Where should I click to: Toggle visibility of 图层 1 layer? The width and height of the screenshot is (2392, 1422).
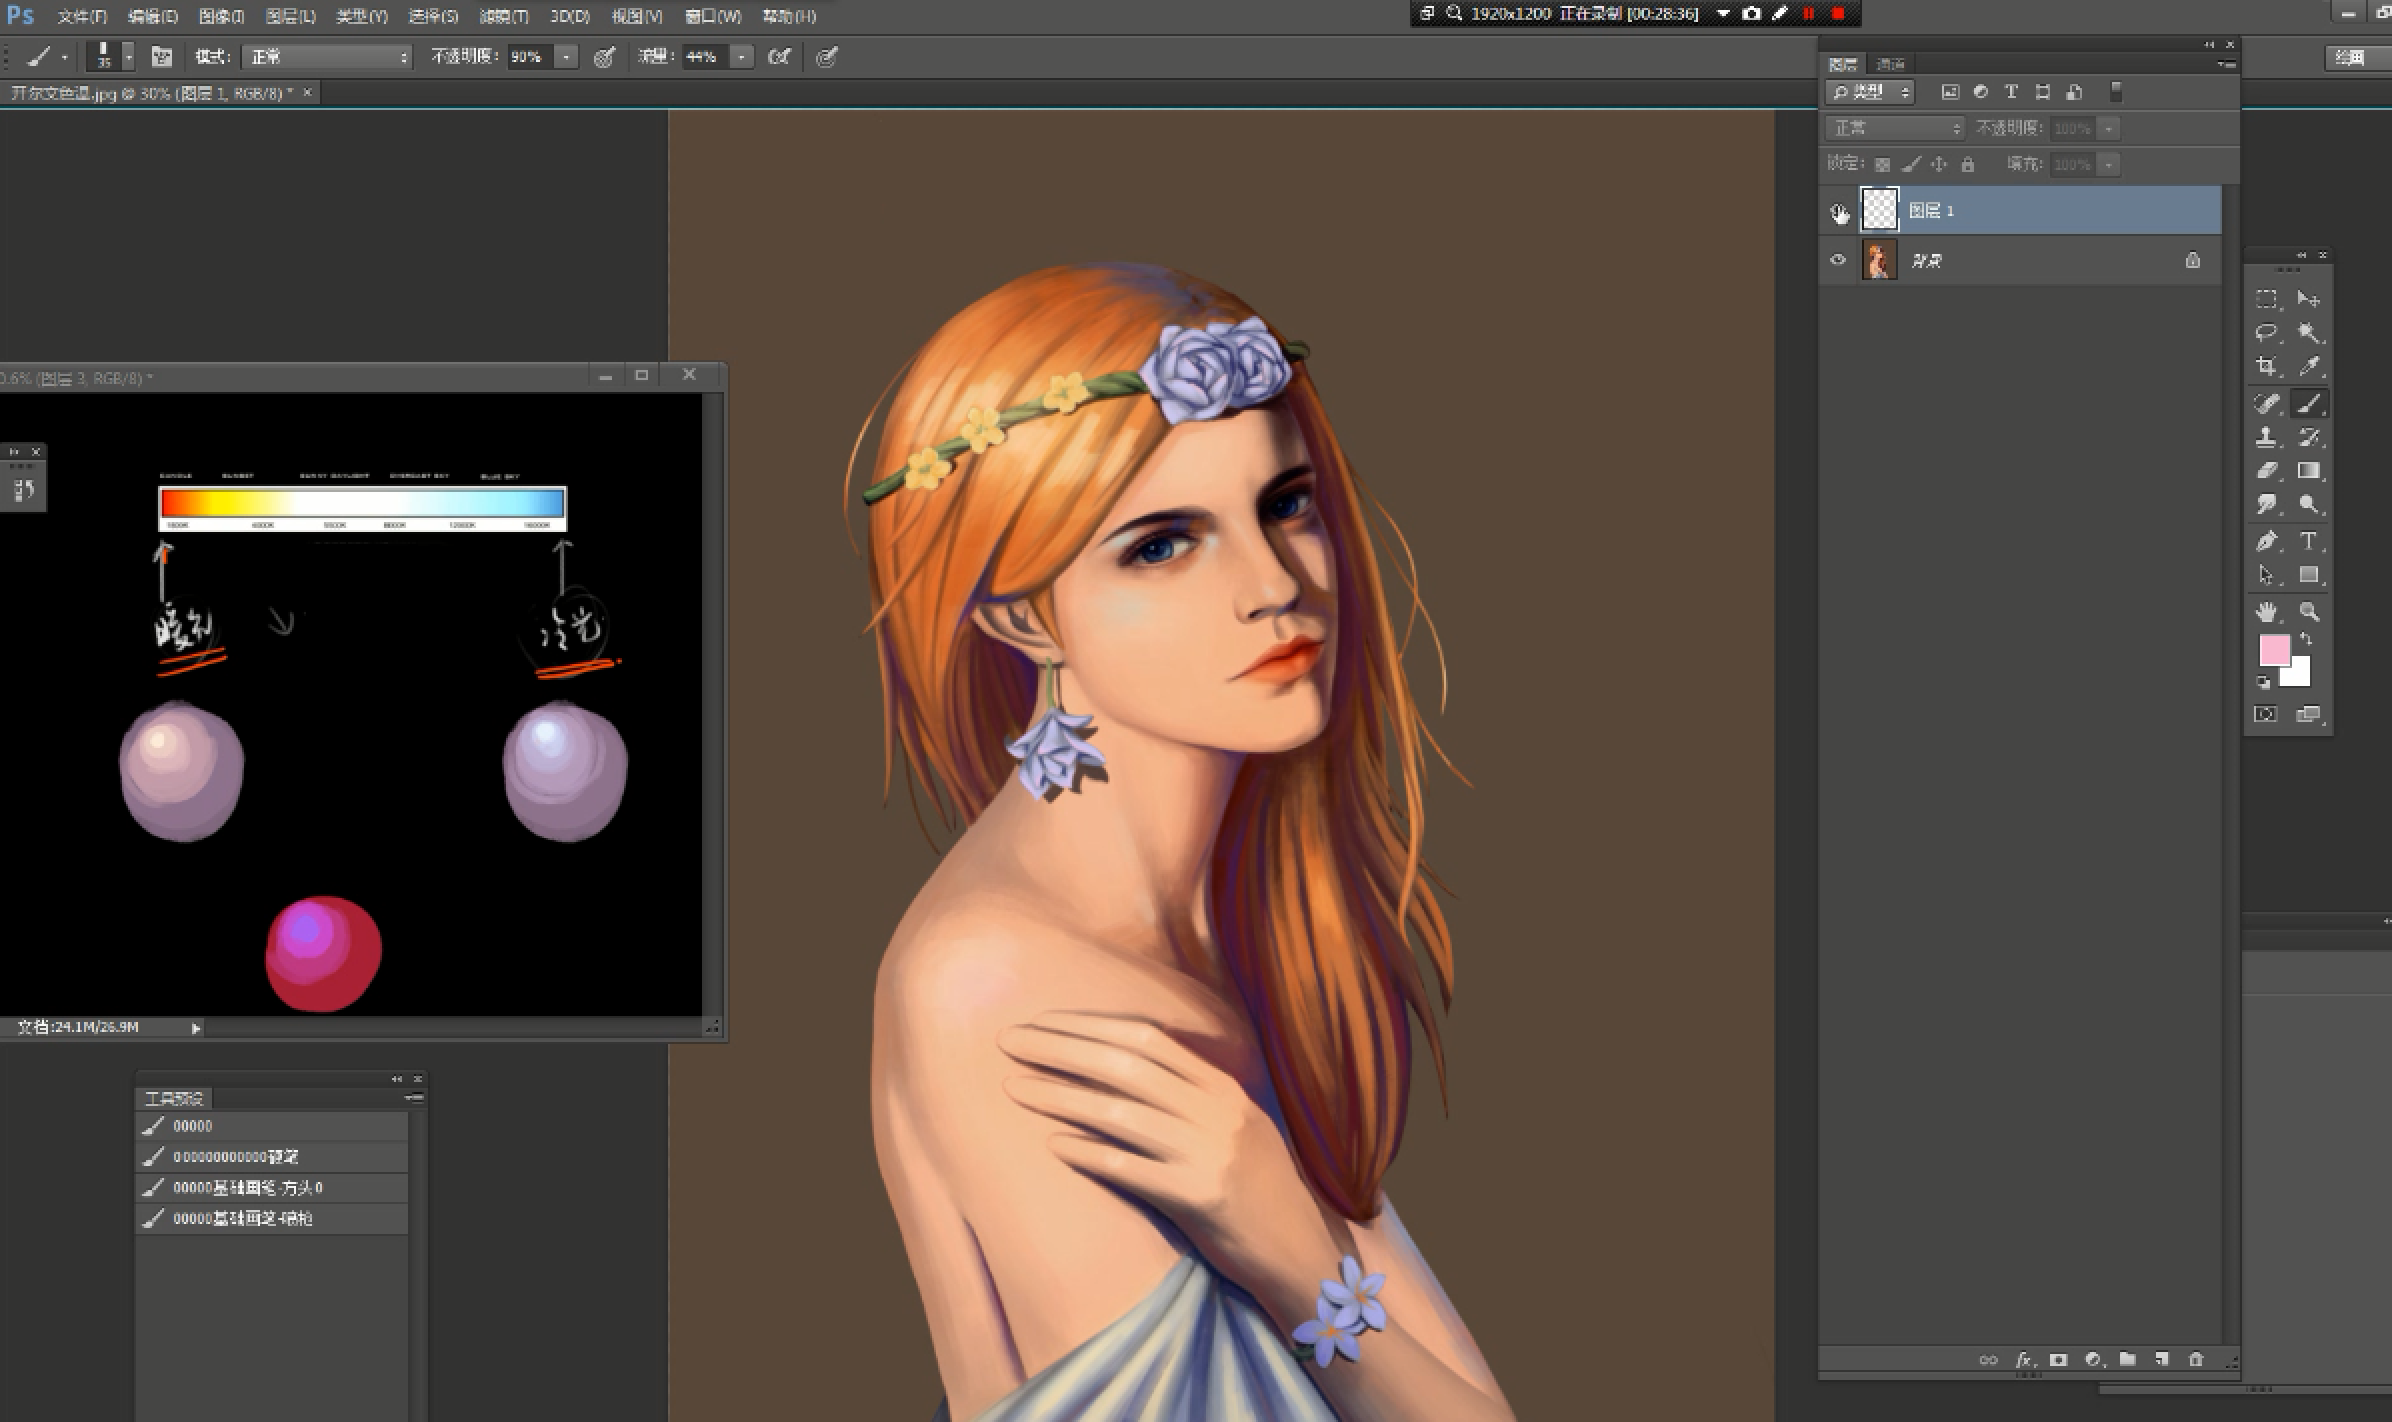1838,211
